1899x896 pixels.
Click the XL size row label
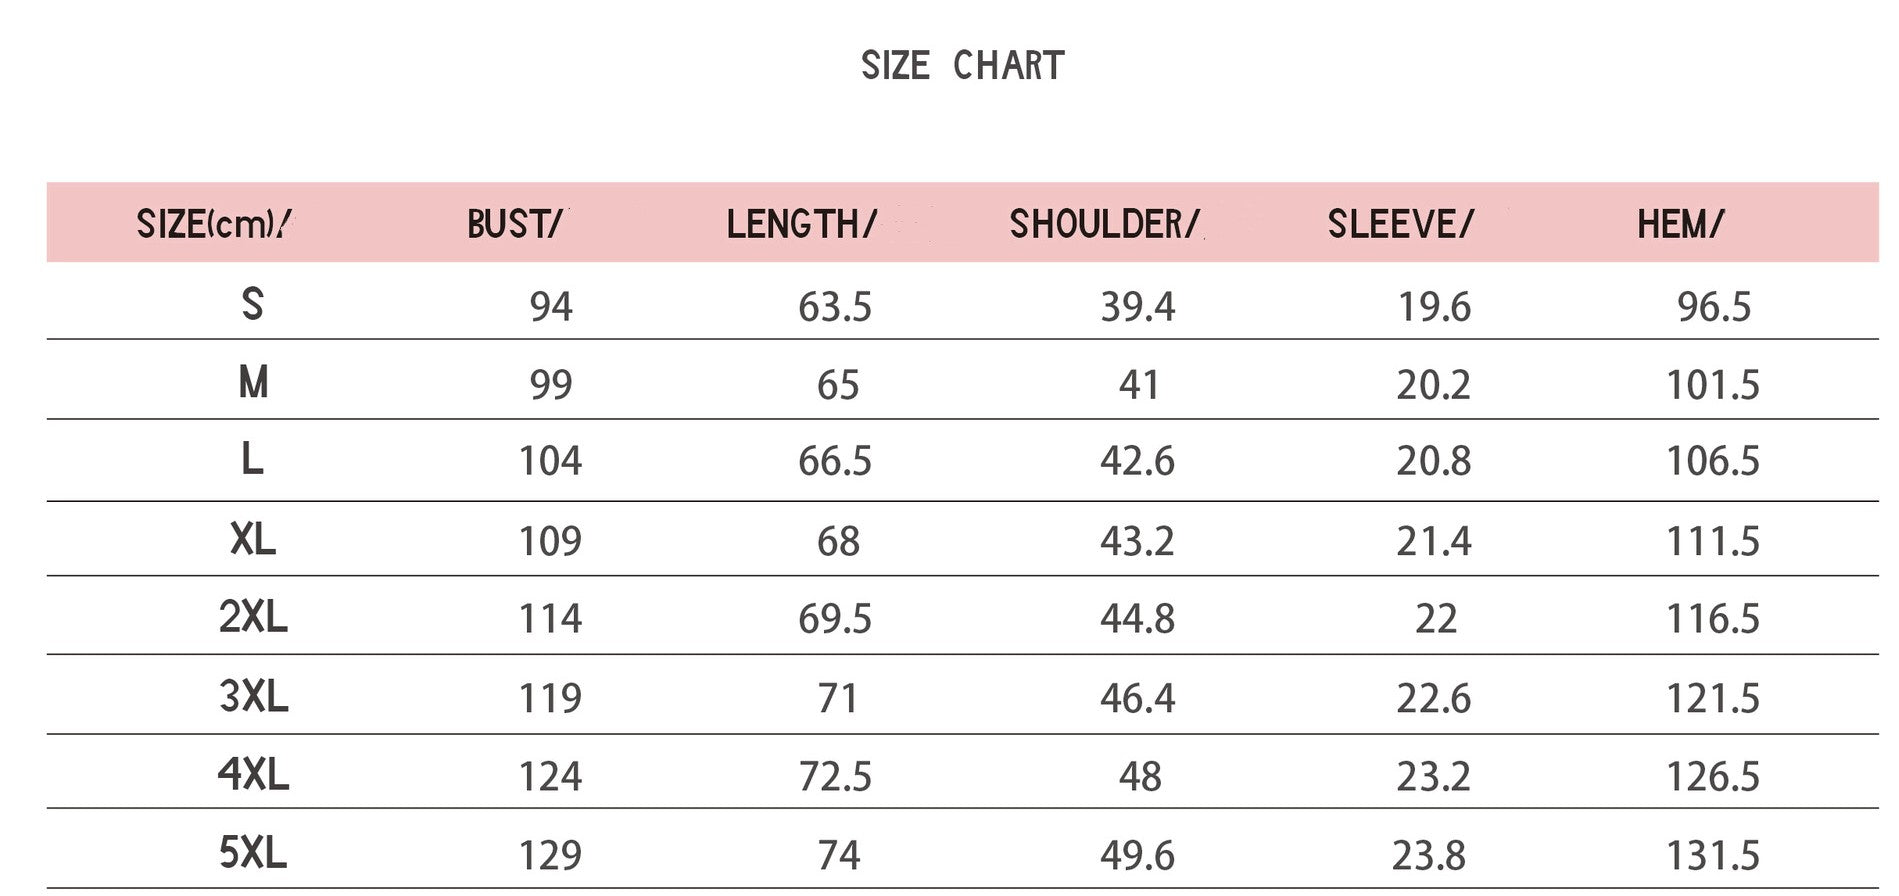(x=253, y=540)
